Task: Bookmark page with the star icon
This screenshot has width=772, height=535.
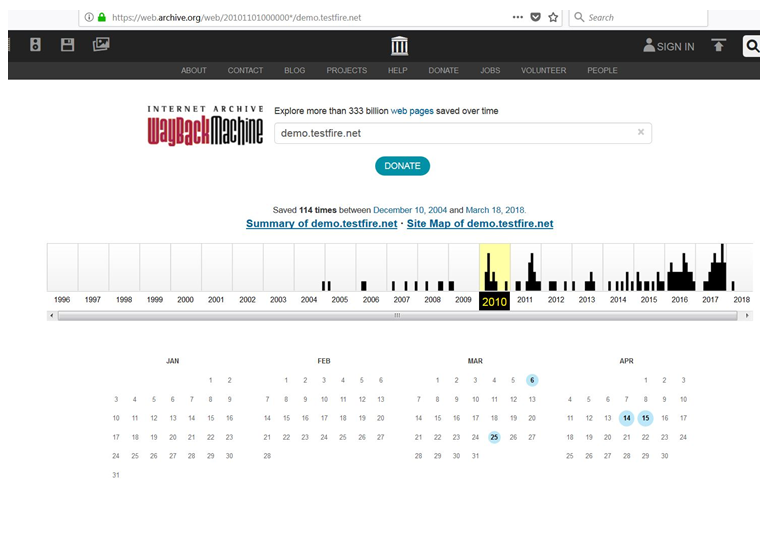Action: (x=553, y=17)
